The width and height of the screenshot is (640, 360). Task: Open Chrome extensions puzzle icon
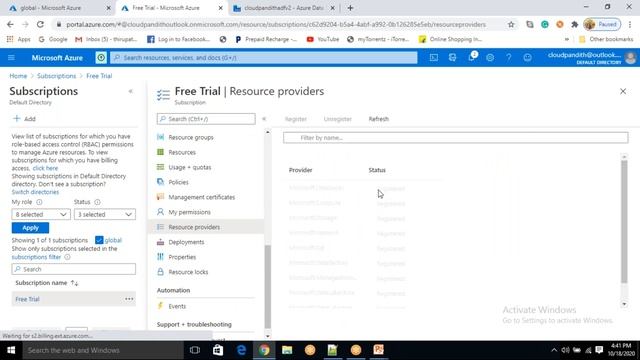click(575, 24)
